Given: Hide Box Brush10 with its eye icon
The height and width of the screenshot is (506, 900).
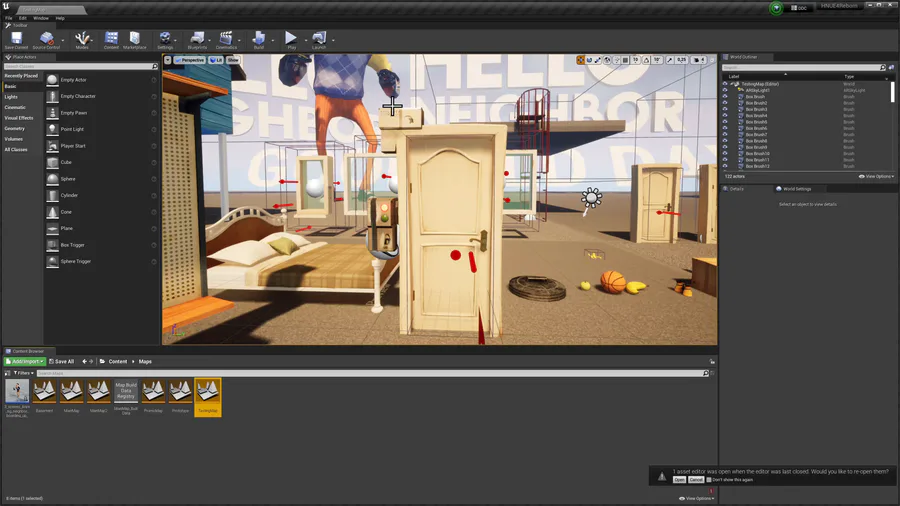Looking at the screenshot, I should pyautogui.click(x=725, y=153).
